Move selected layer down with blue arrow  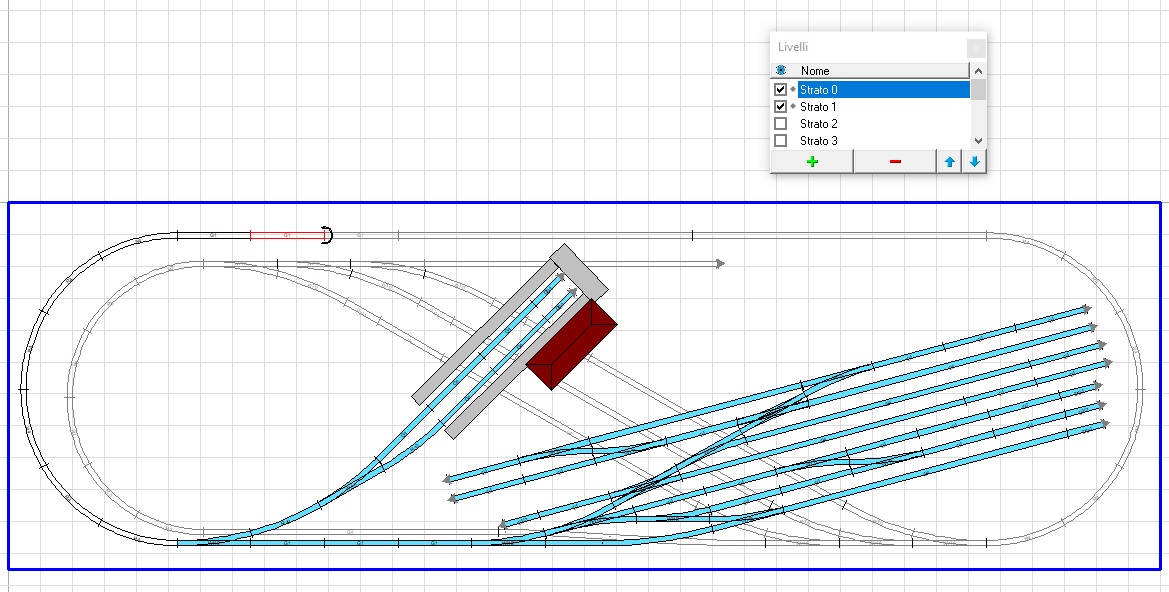point(974,162)
